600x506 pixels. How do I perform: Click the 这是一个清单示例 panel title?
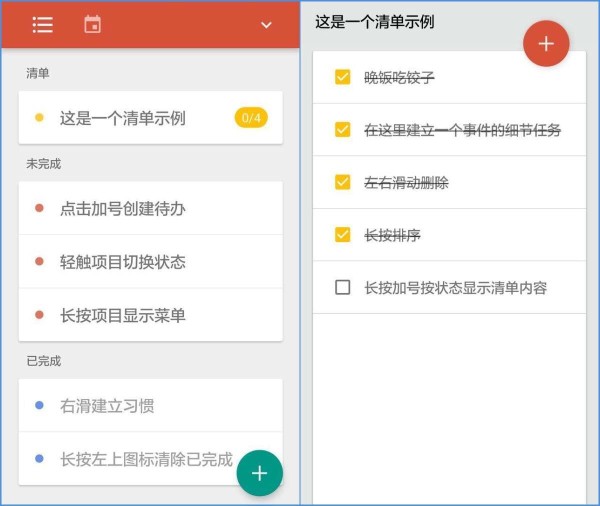point(375,22)
